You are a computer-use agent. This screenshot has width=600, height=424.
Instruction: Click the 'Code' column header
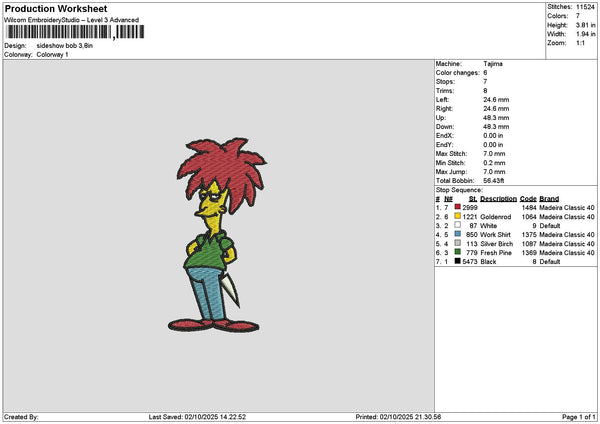coord(528,199)
